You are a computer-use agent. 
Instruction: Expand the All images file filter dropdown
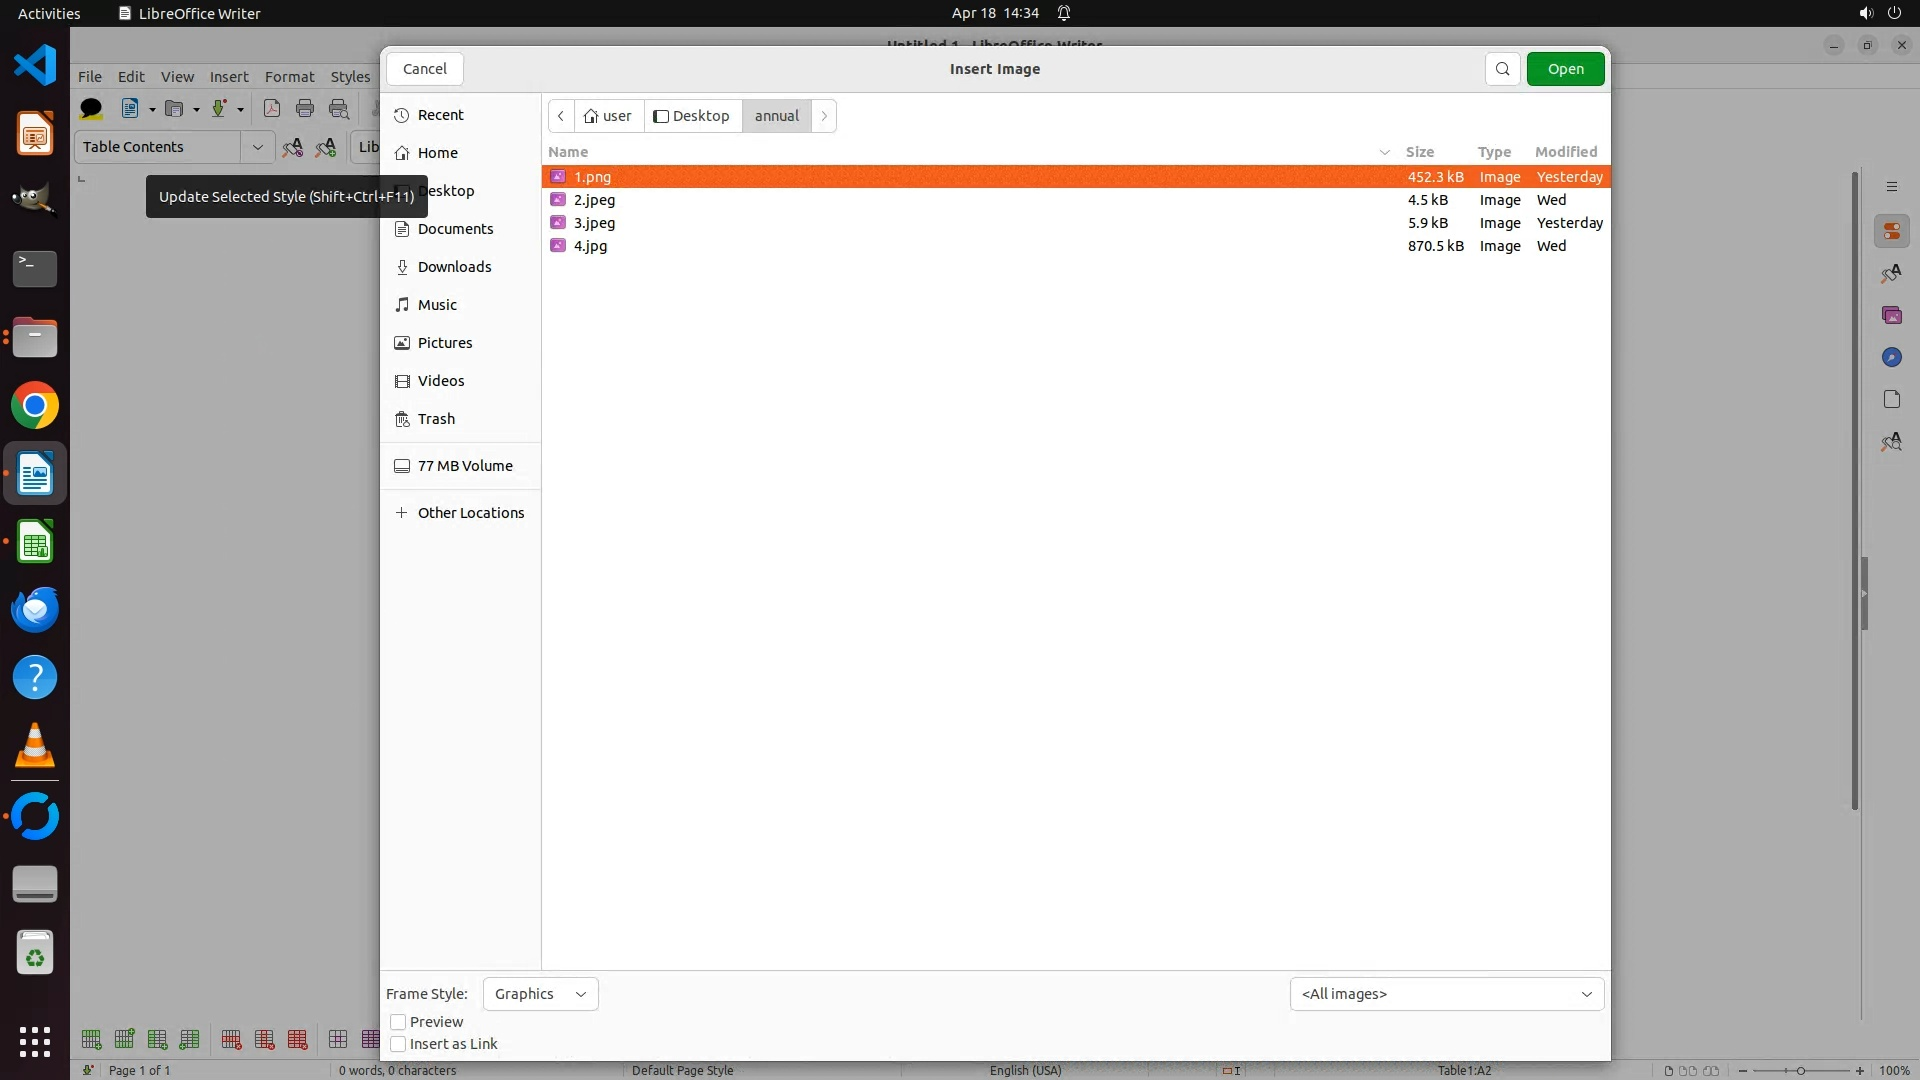(1446, 994)
